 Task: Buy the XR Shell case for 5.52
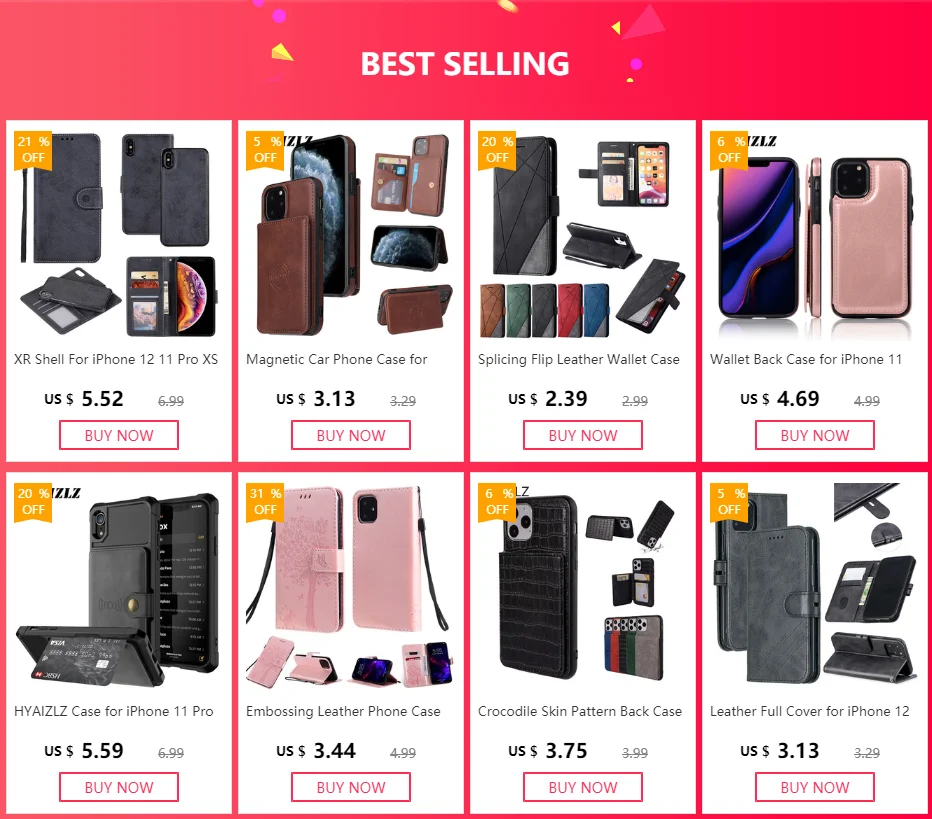(x=119, y=435)
